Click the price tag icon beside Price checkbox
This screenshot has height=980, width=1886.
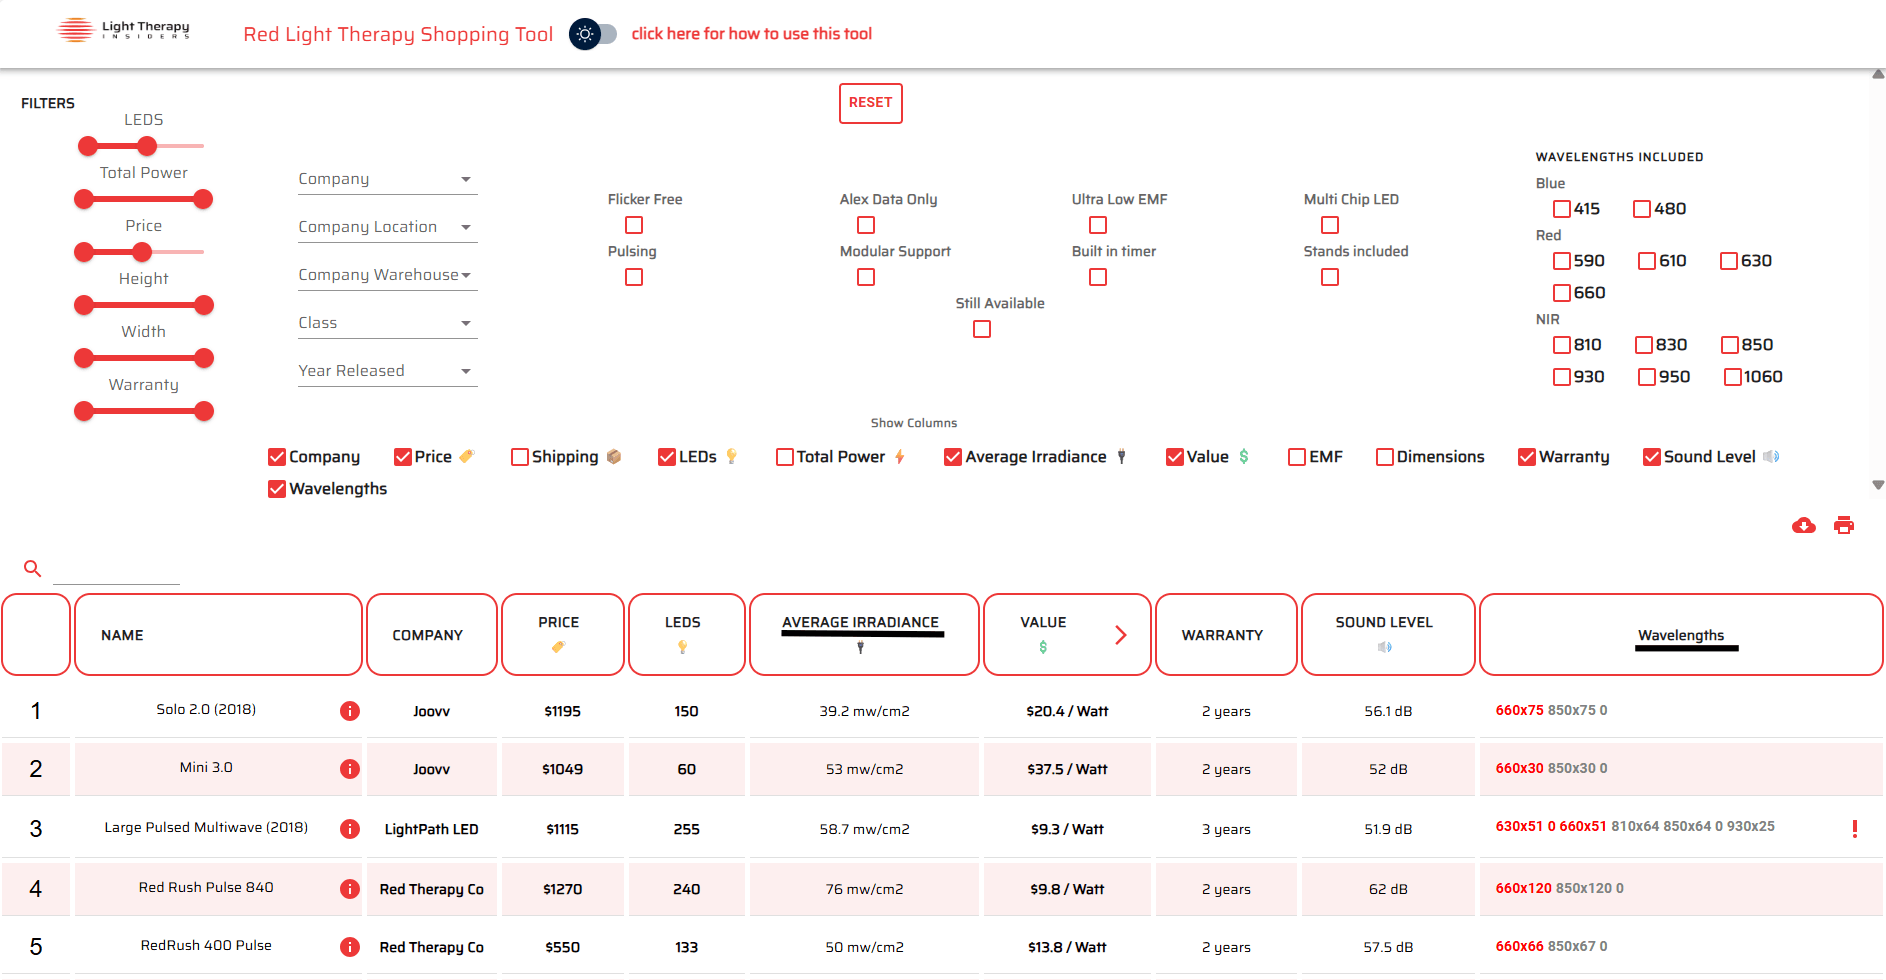click(x=467, y=456)
